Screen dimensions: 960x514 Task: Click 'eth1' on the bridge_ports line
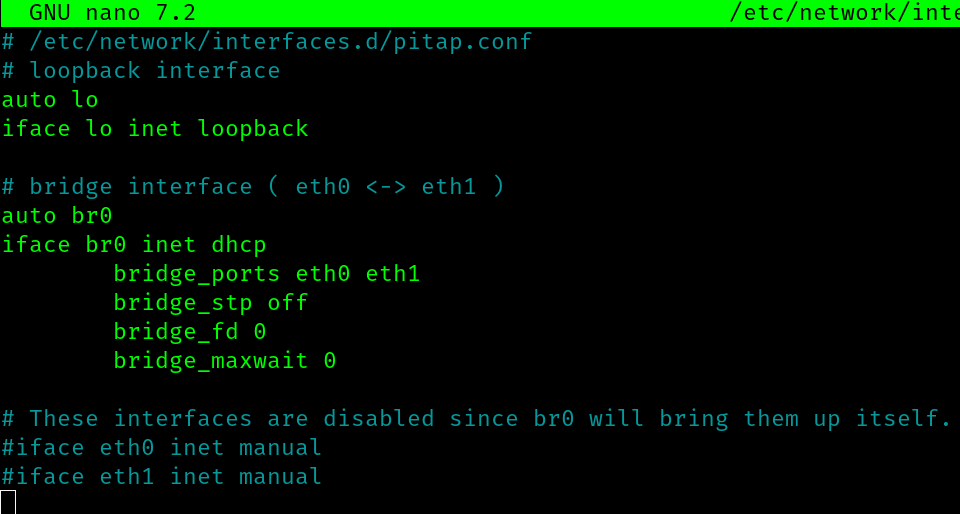point(393,274)
